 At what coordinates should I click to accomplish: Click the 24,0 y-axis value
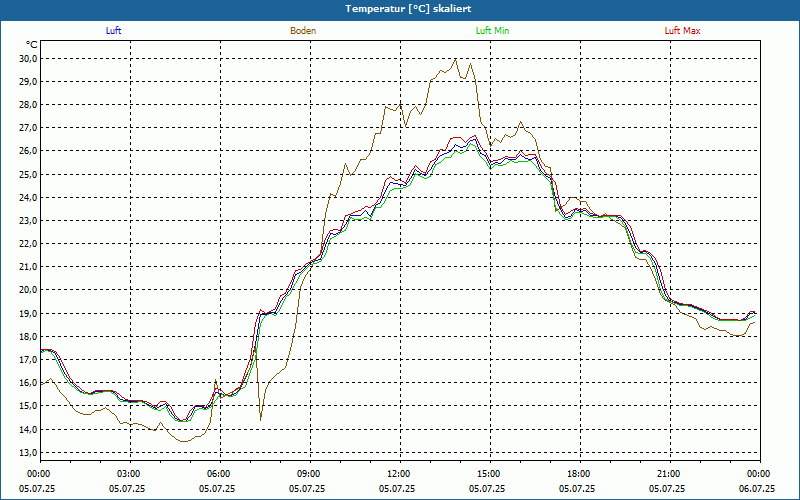28,197
